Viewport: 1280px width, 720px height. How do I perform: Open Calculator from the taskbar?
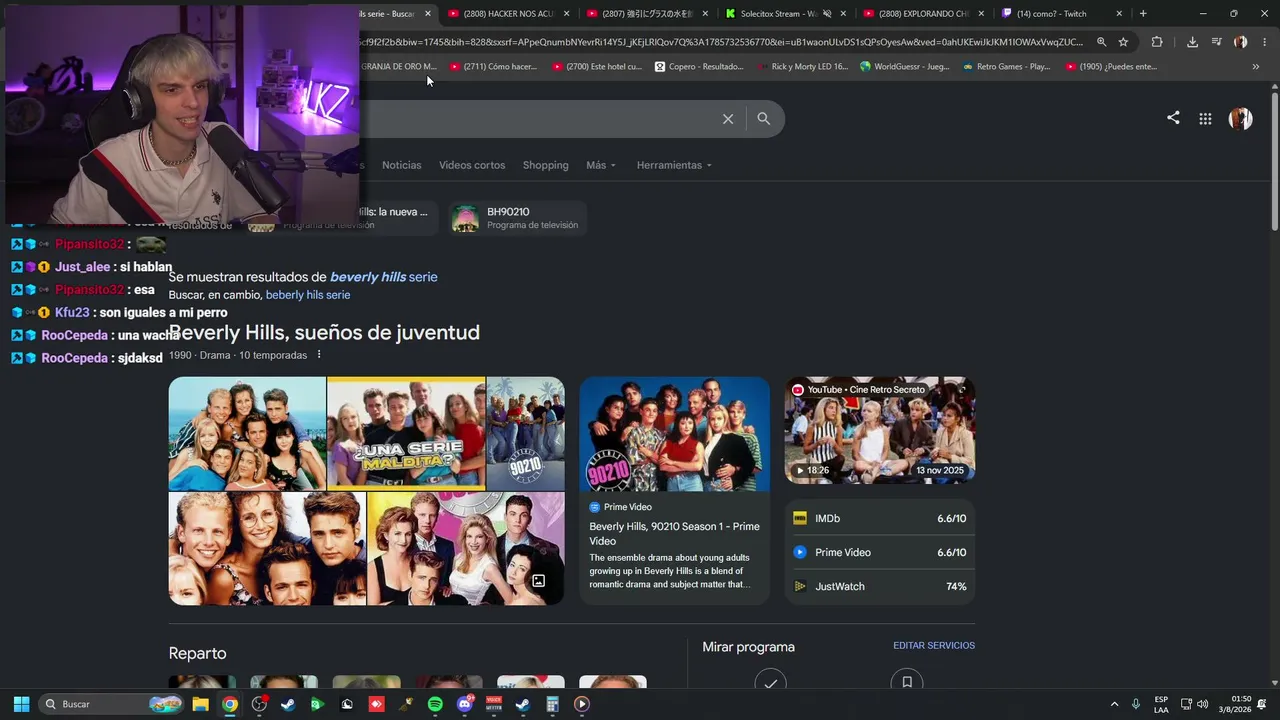click(x=552, y=704)
